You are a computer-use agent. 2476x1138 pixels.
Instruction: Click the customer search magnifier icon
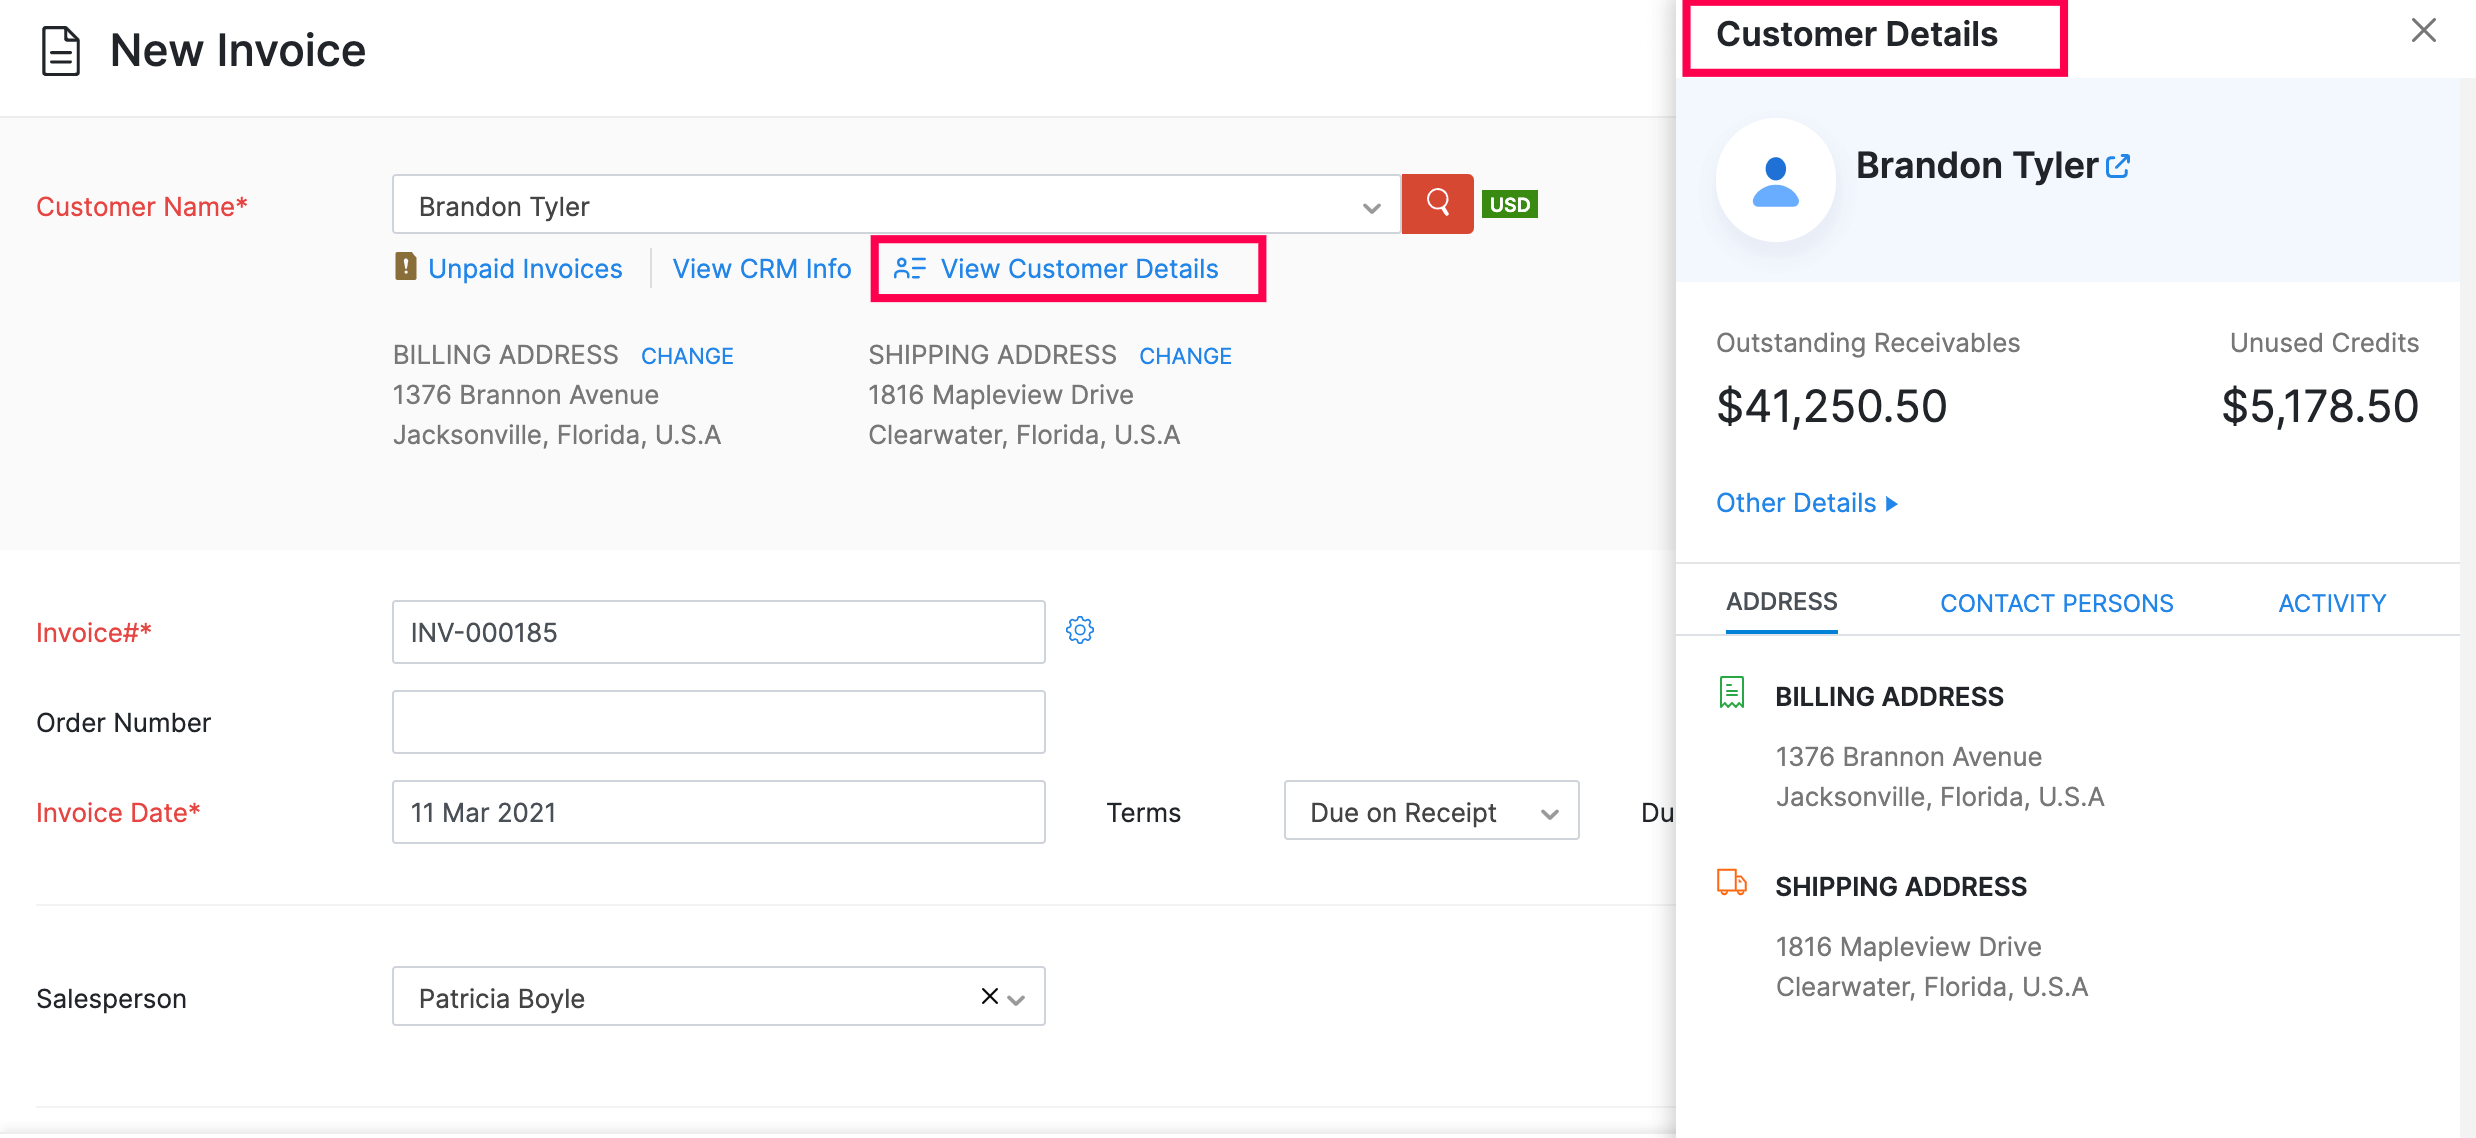[1437, 204]
